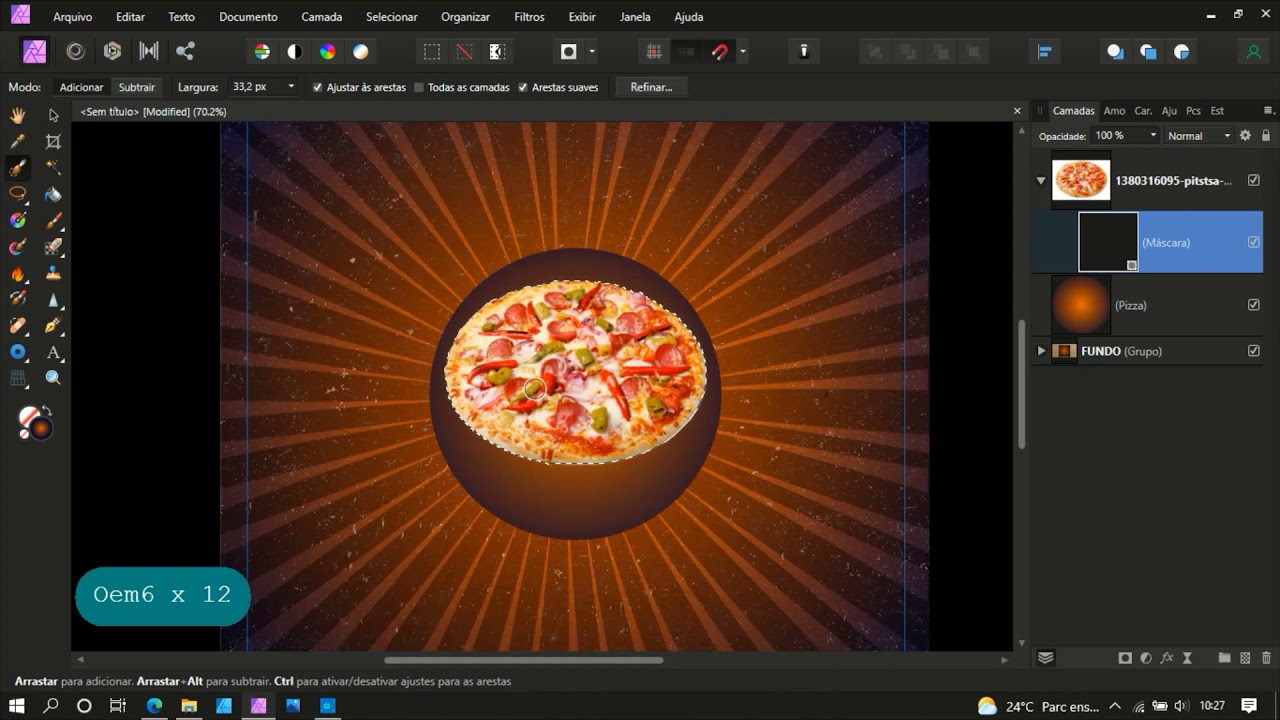The height and width of the screenshot is (720, 1280).
Task: Switch to the Pcs panel tab
Action: pyautogui.click(x=1193, y=111)
